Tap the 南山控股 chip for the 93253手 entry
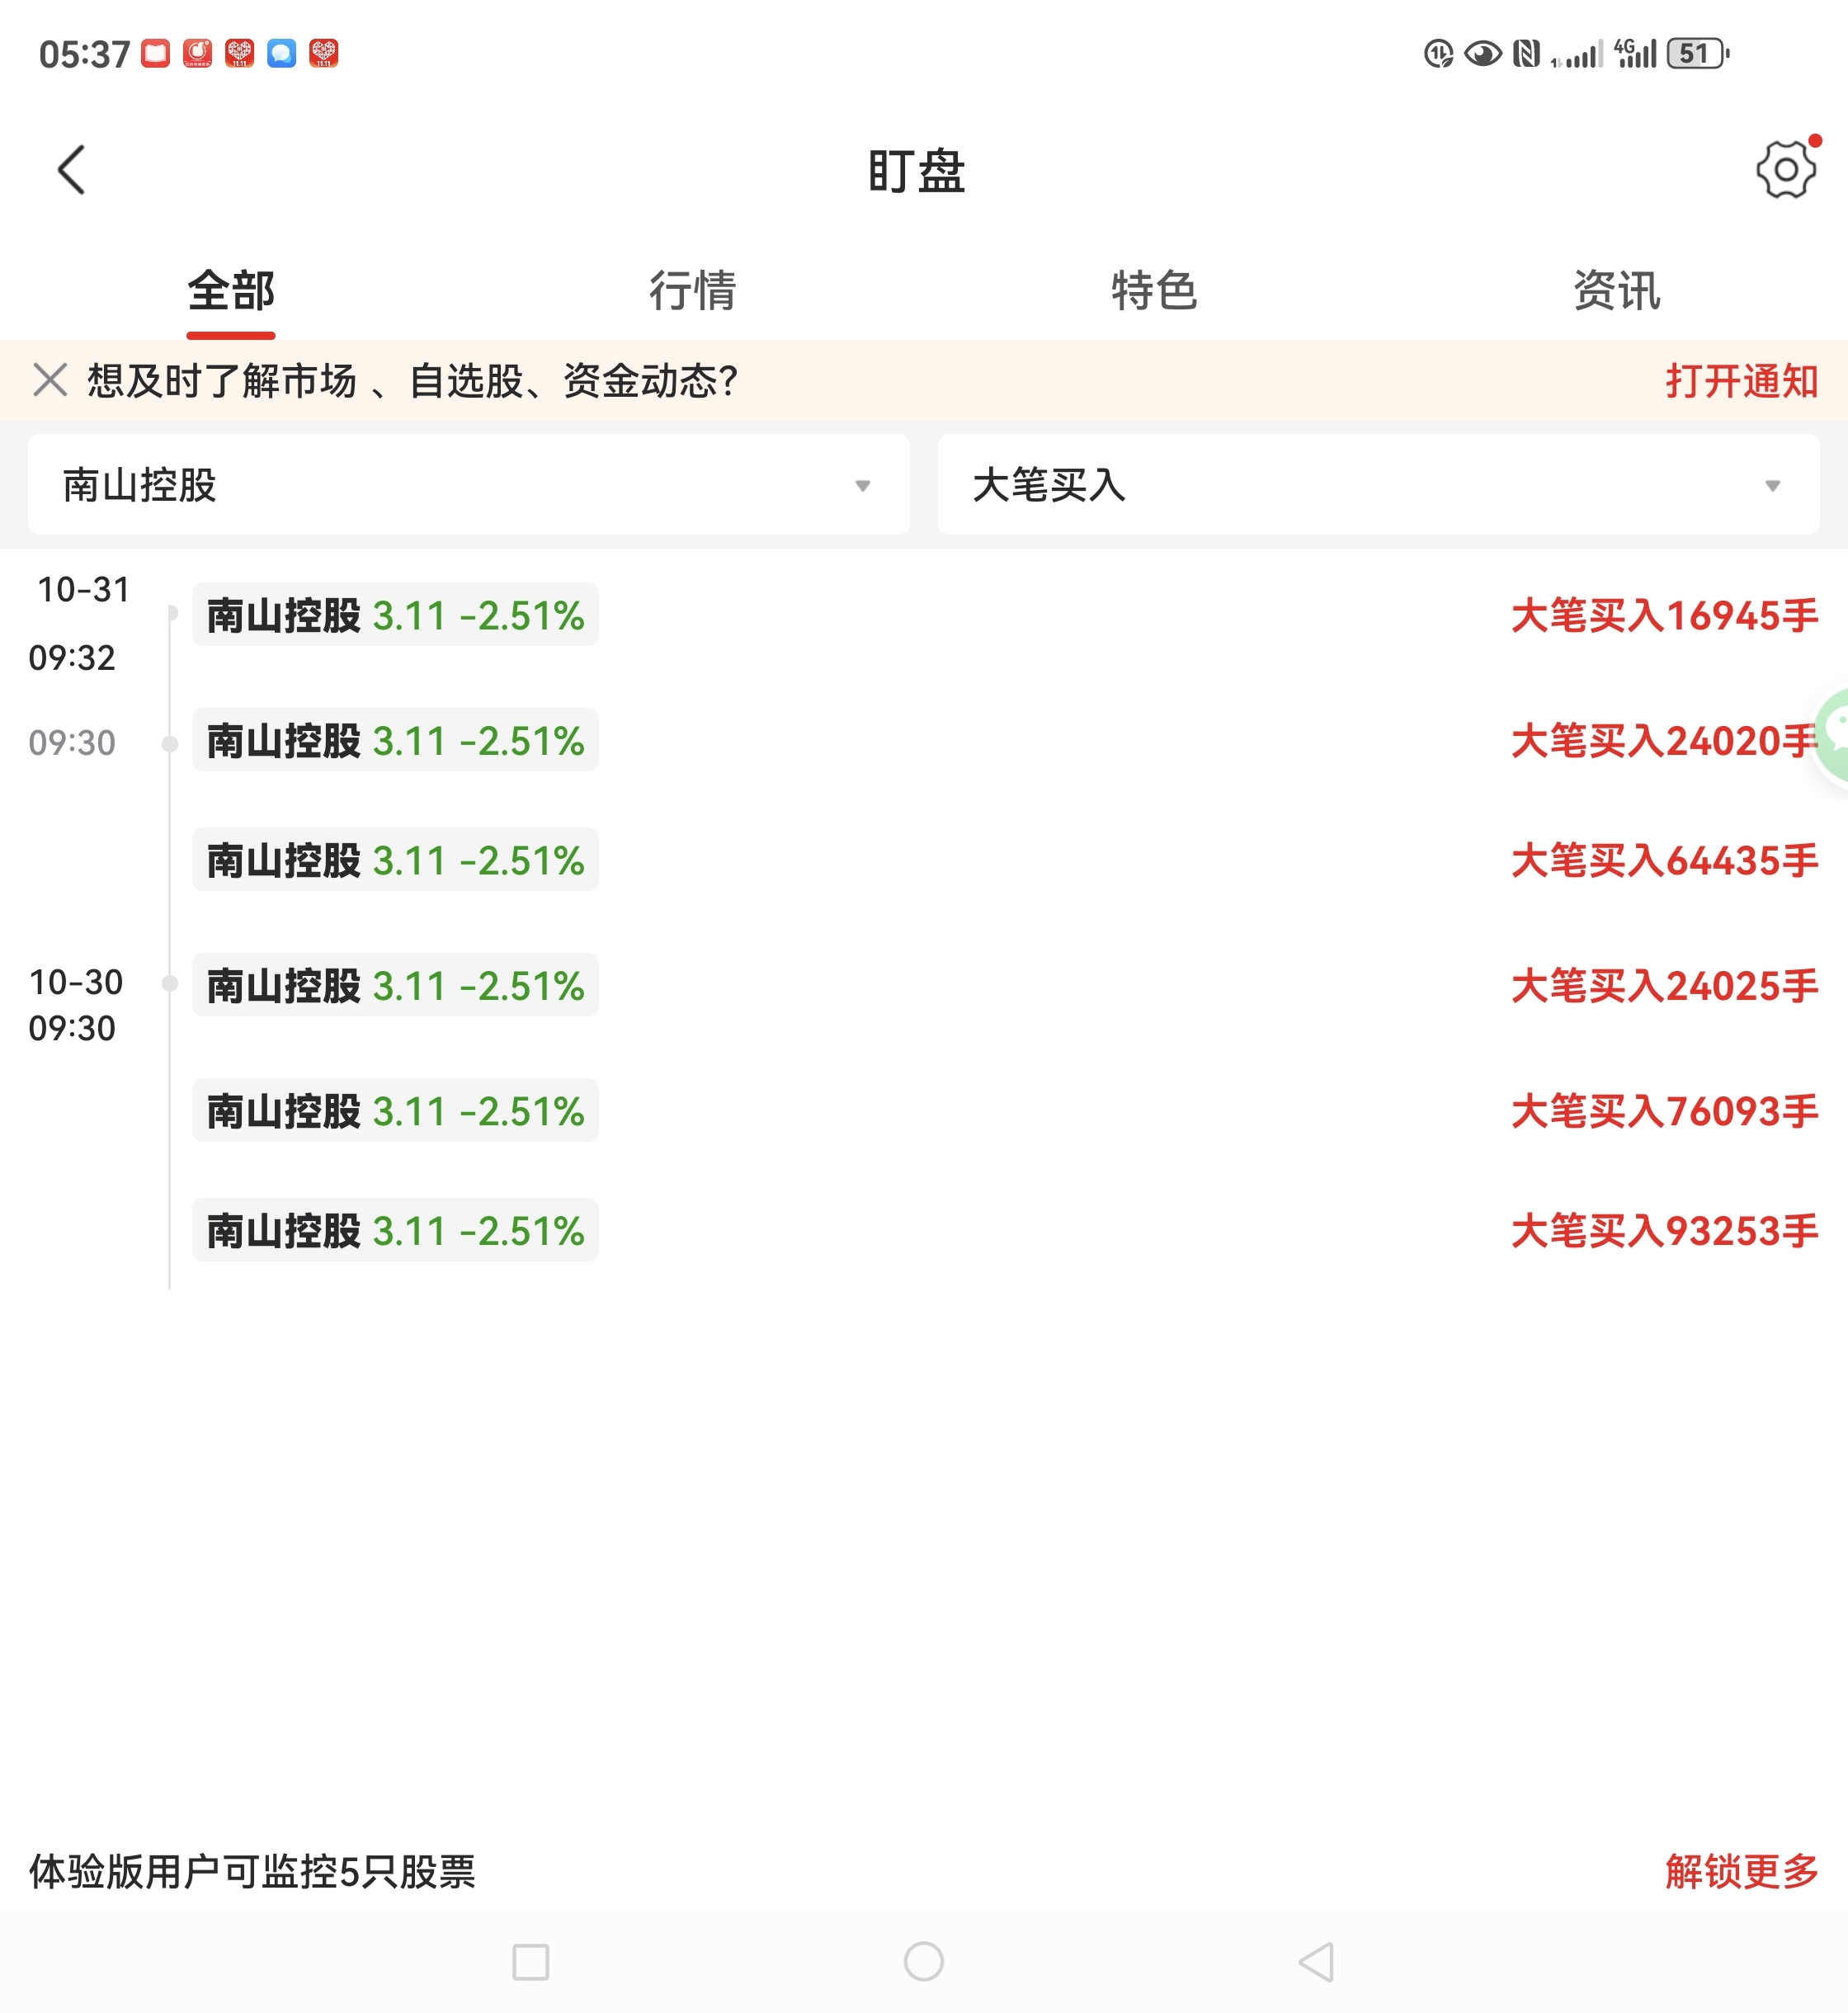1848x2013 pixels. pos(395,1230)
